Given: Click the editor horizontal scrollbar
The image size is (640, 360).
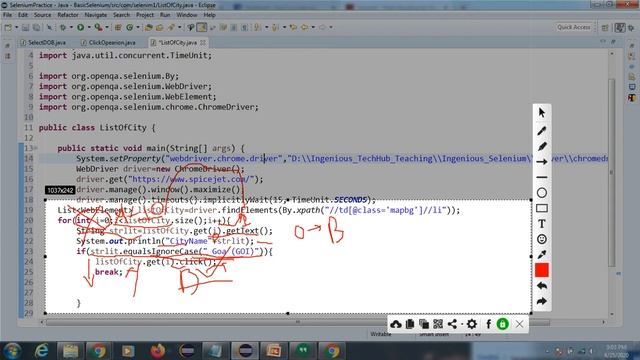Looking at the screenshot, I should [298, 322].
